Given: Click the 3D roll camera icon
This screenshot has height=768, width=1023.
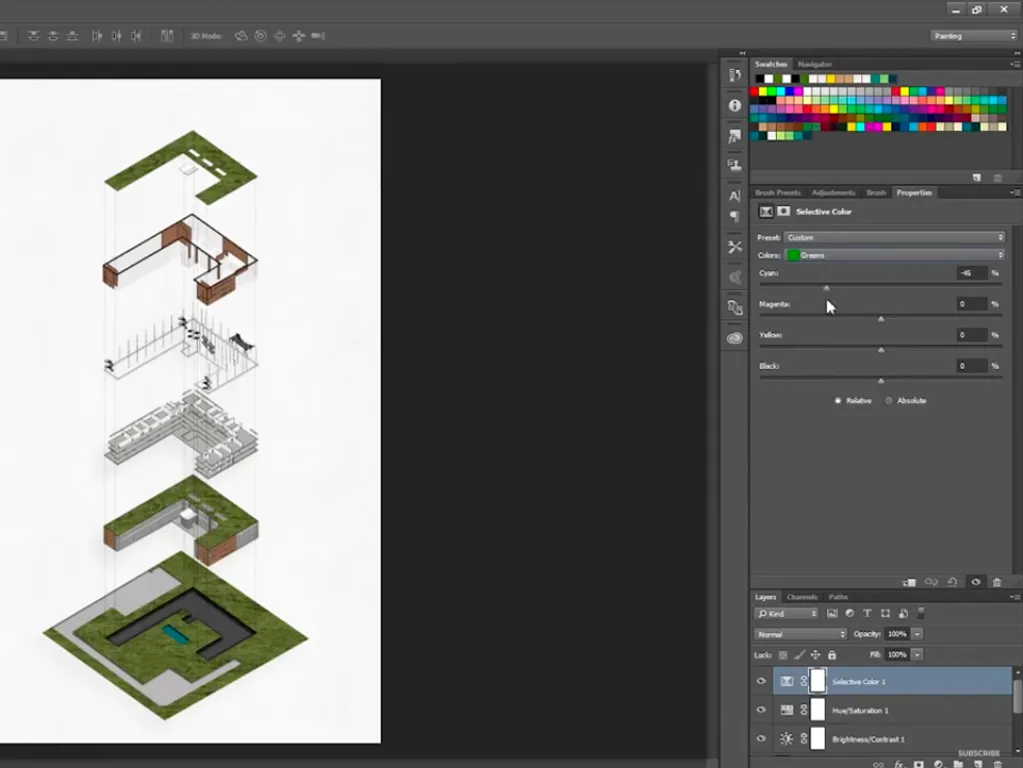Looking at the screenshot, I should (x=260, y=36).
